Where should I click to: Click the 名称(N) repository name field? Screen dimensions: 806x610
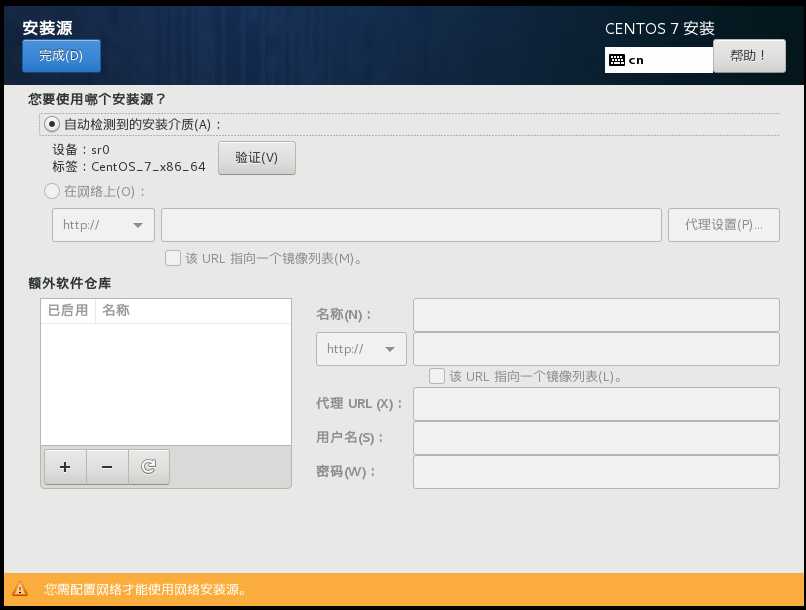(x=596, y=315)
